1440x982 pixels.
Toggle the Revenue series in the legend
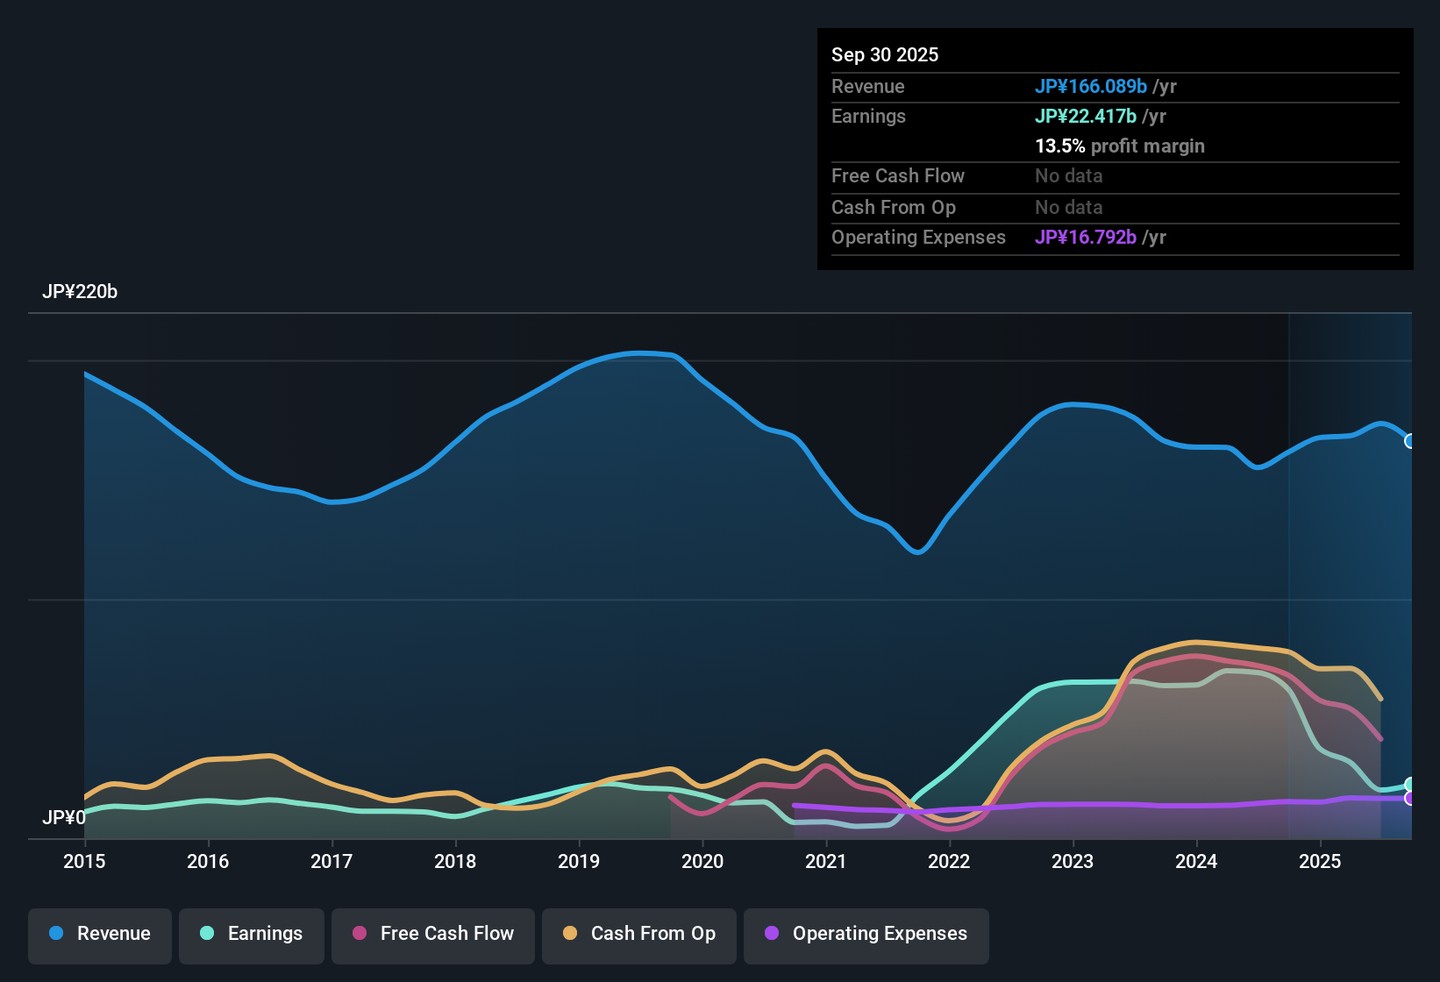[100, 934]
